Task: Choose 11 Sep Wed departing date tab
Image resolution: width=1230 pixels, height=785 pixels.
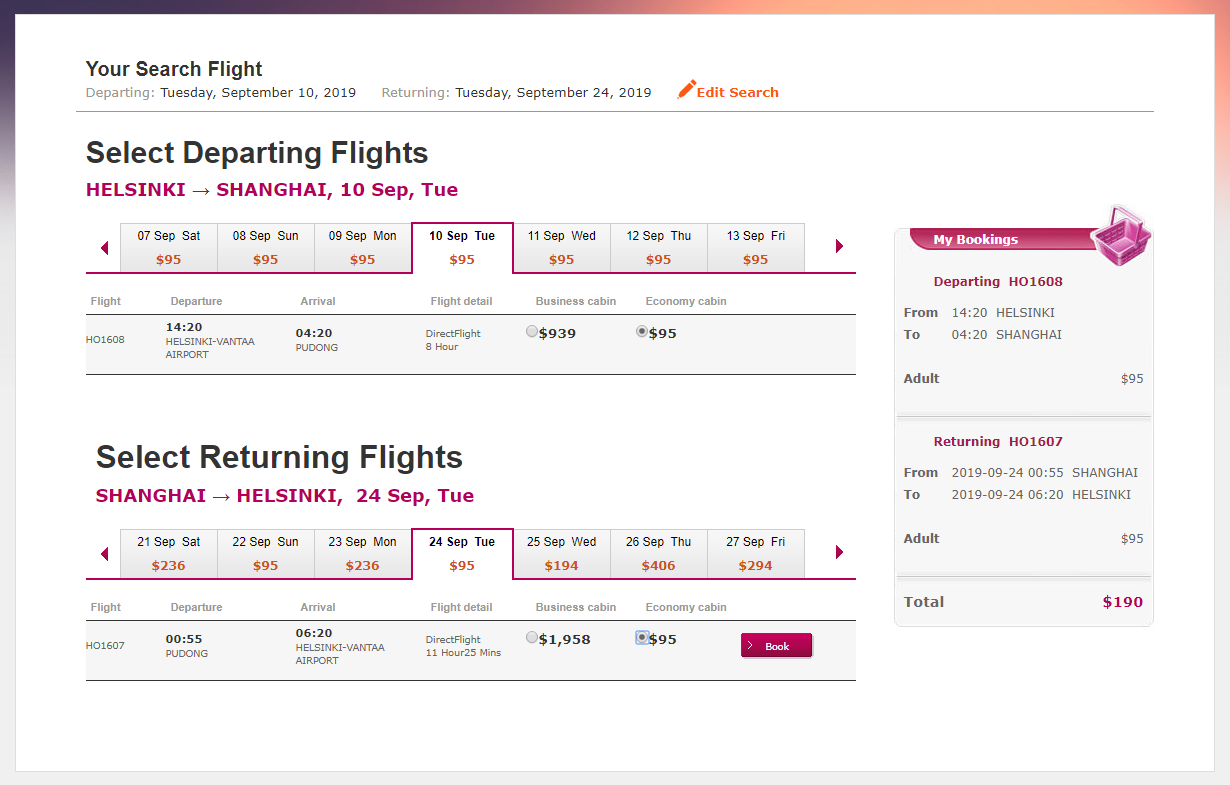Action: 562,248
